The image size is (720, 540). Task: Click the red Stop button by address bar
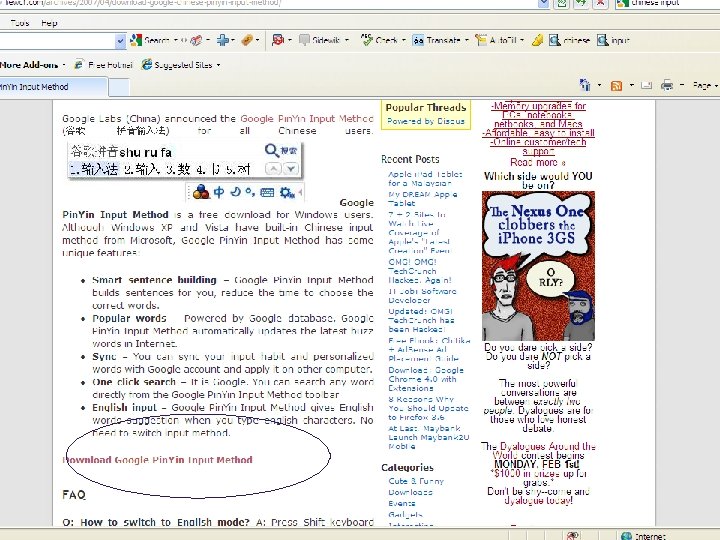tap(600, 3)
